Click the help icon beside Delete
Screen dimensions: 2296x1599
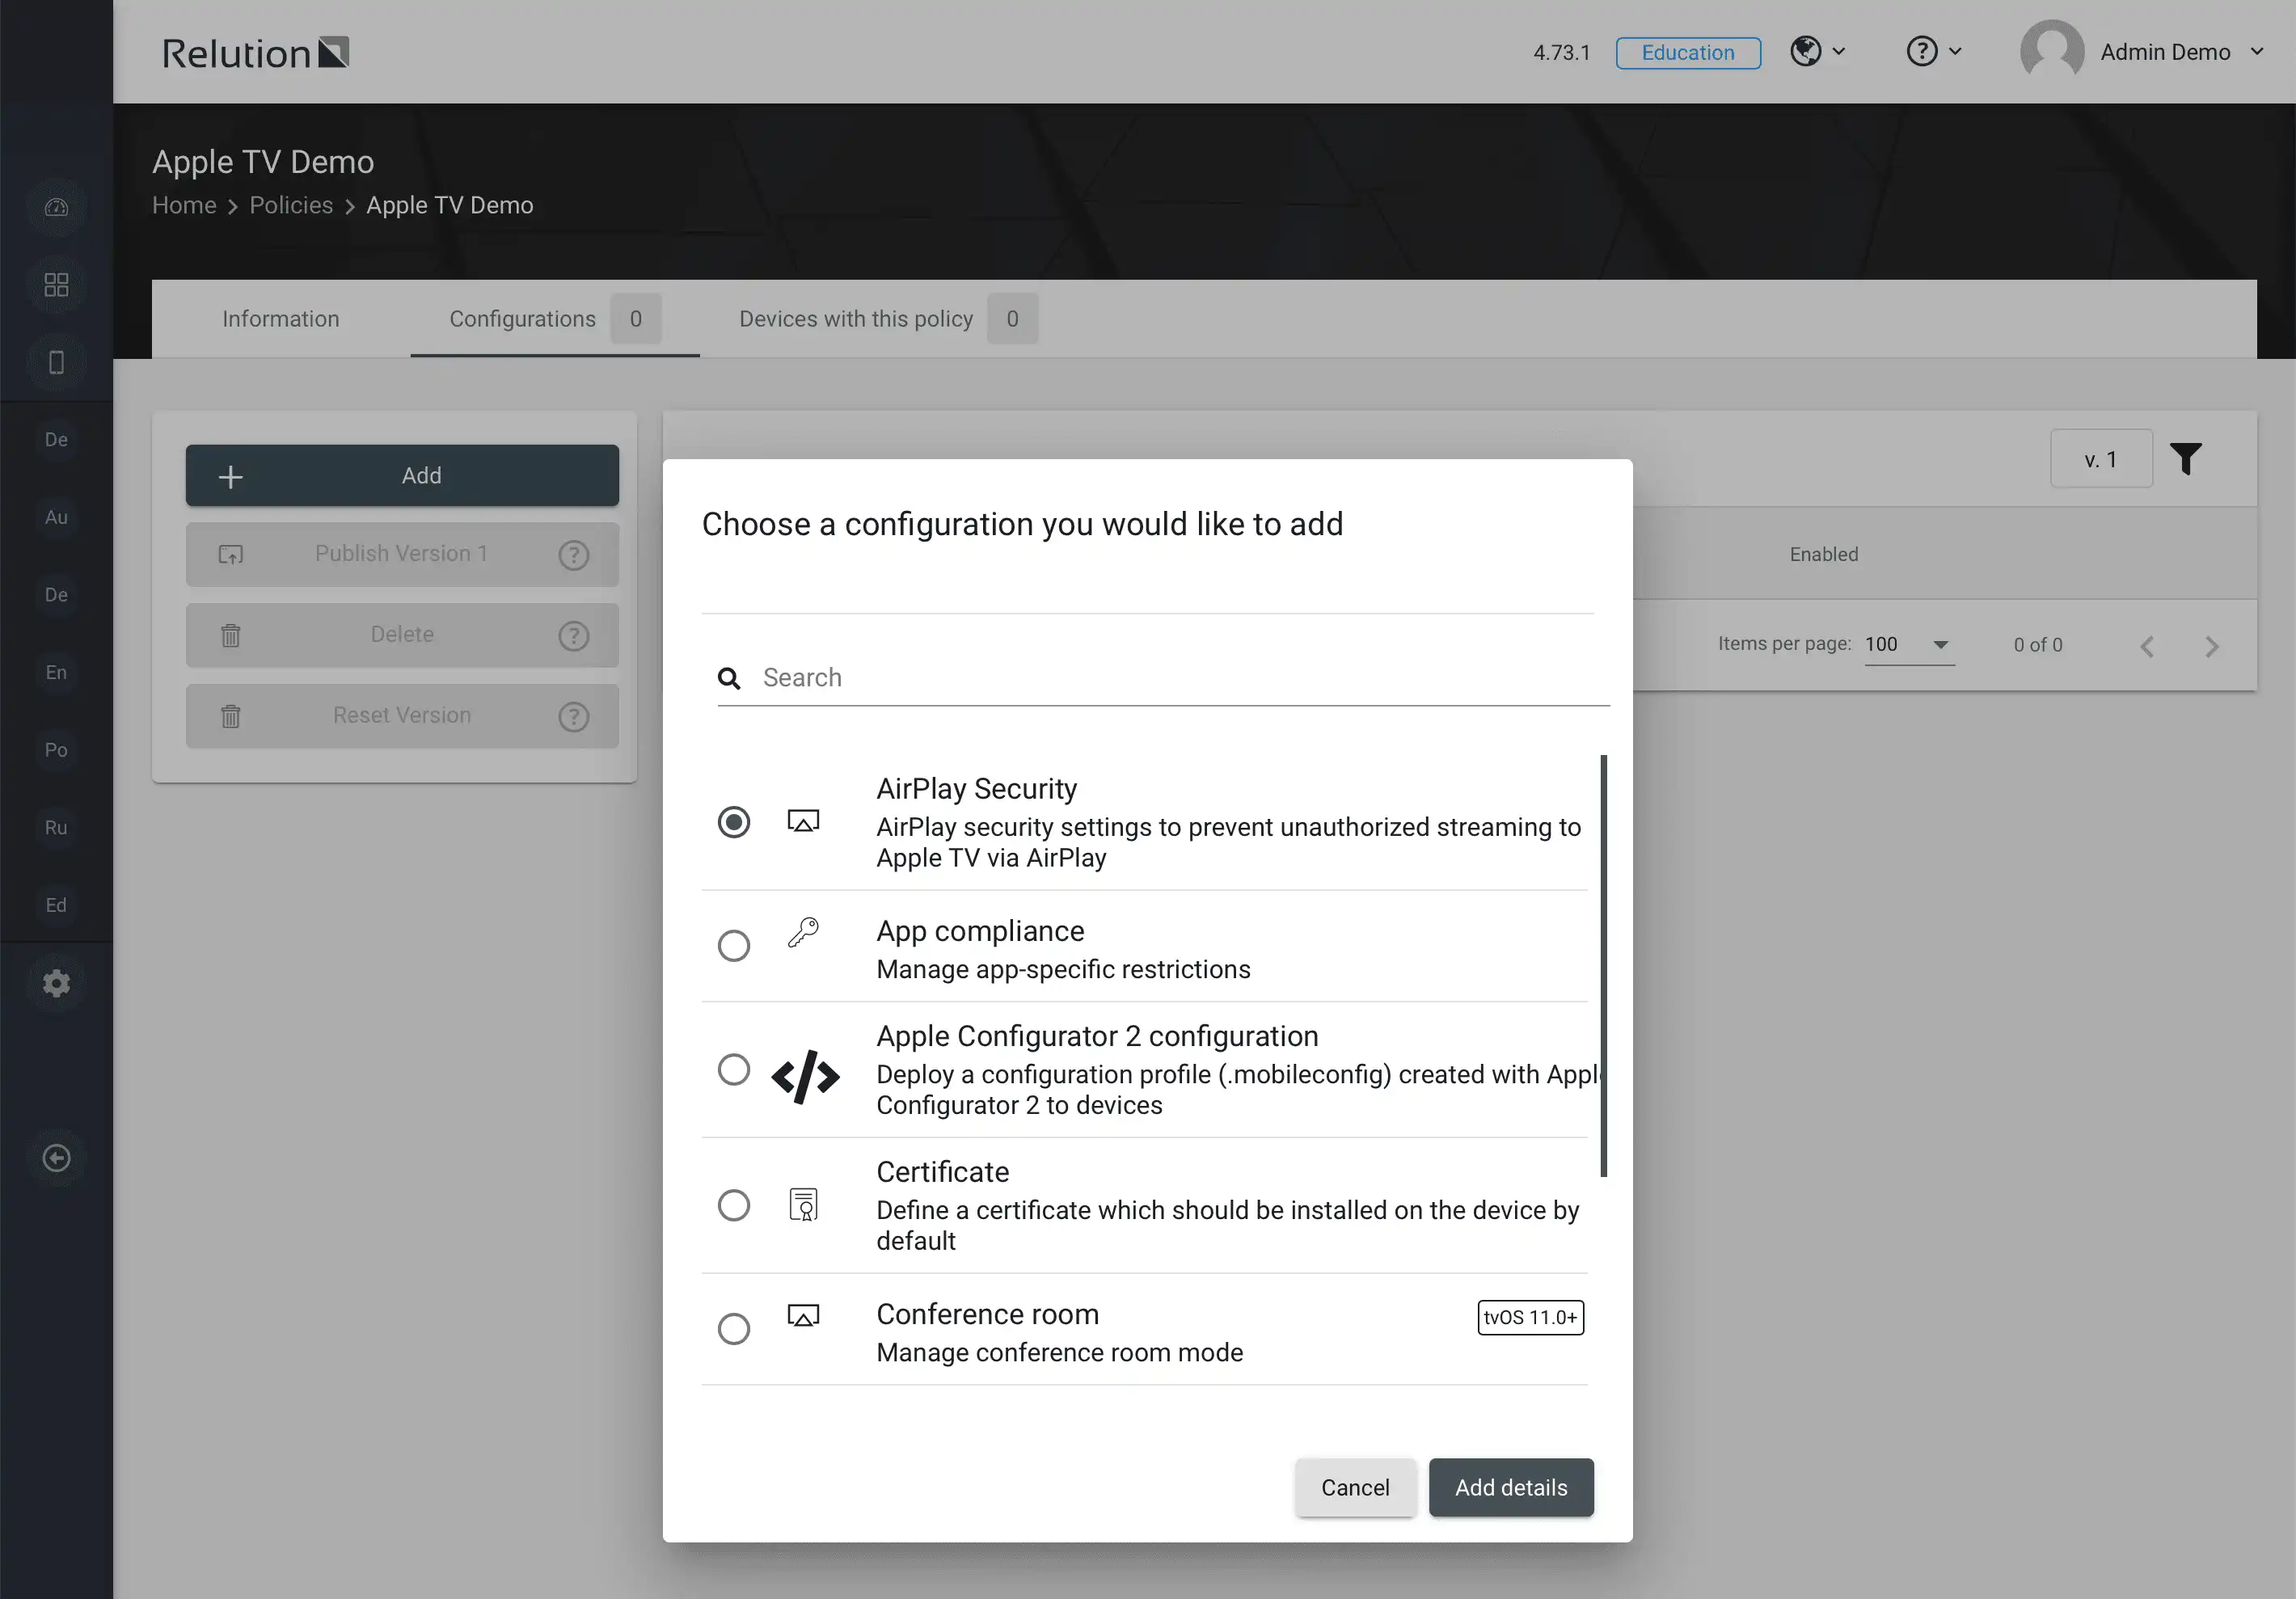(573, 635)
